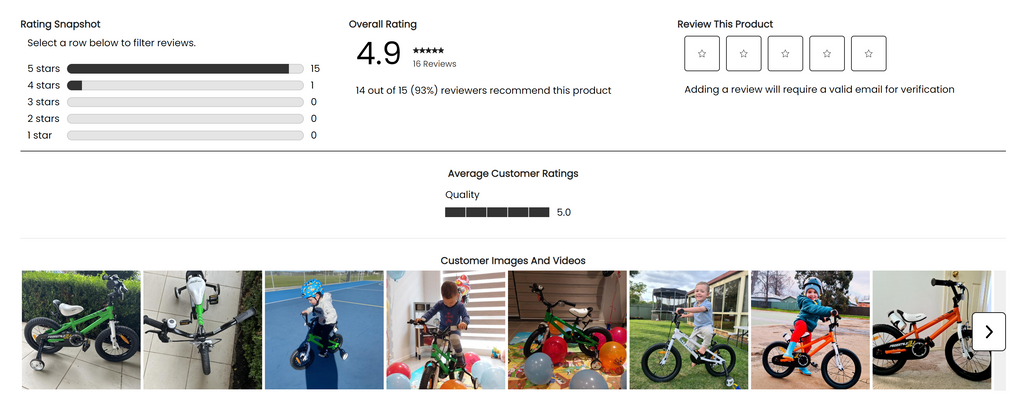Image resolution: width=1024 pixels, height=397 pixels.
Task: Show next customer images with right chevron
Action: [989, 332]
